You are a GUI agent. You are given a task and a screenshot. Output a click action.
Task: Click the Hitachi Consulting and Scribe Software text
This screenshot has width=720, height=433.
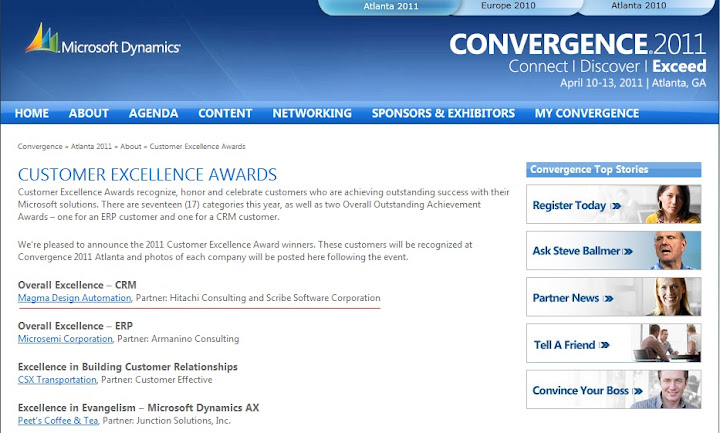[x=275, y=298]
